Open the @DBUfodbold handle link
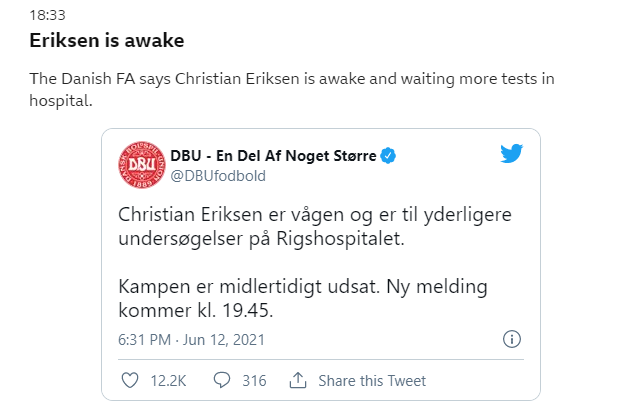The width and height of the screenshot is (634, 414). pyautogui.click(x=218, y=176)
